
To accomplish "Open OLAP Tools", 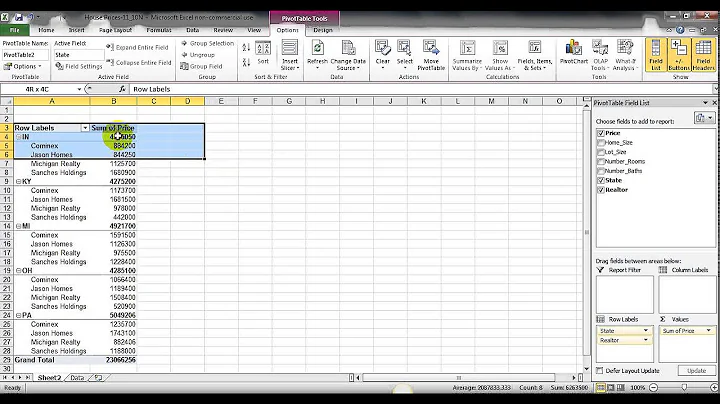I will point(600,55).
